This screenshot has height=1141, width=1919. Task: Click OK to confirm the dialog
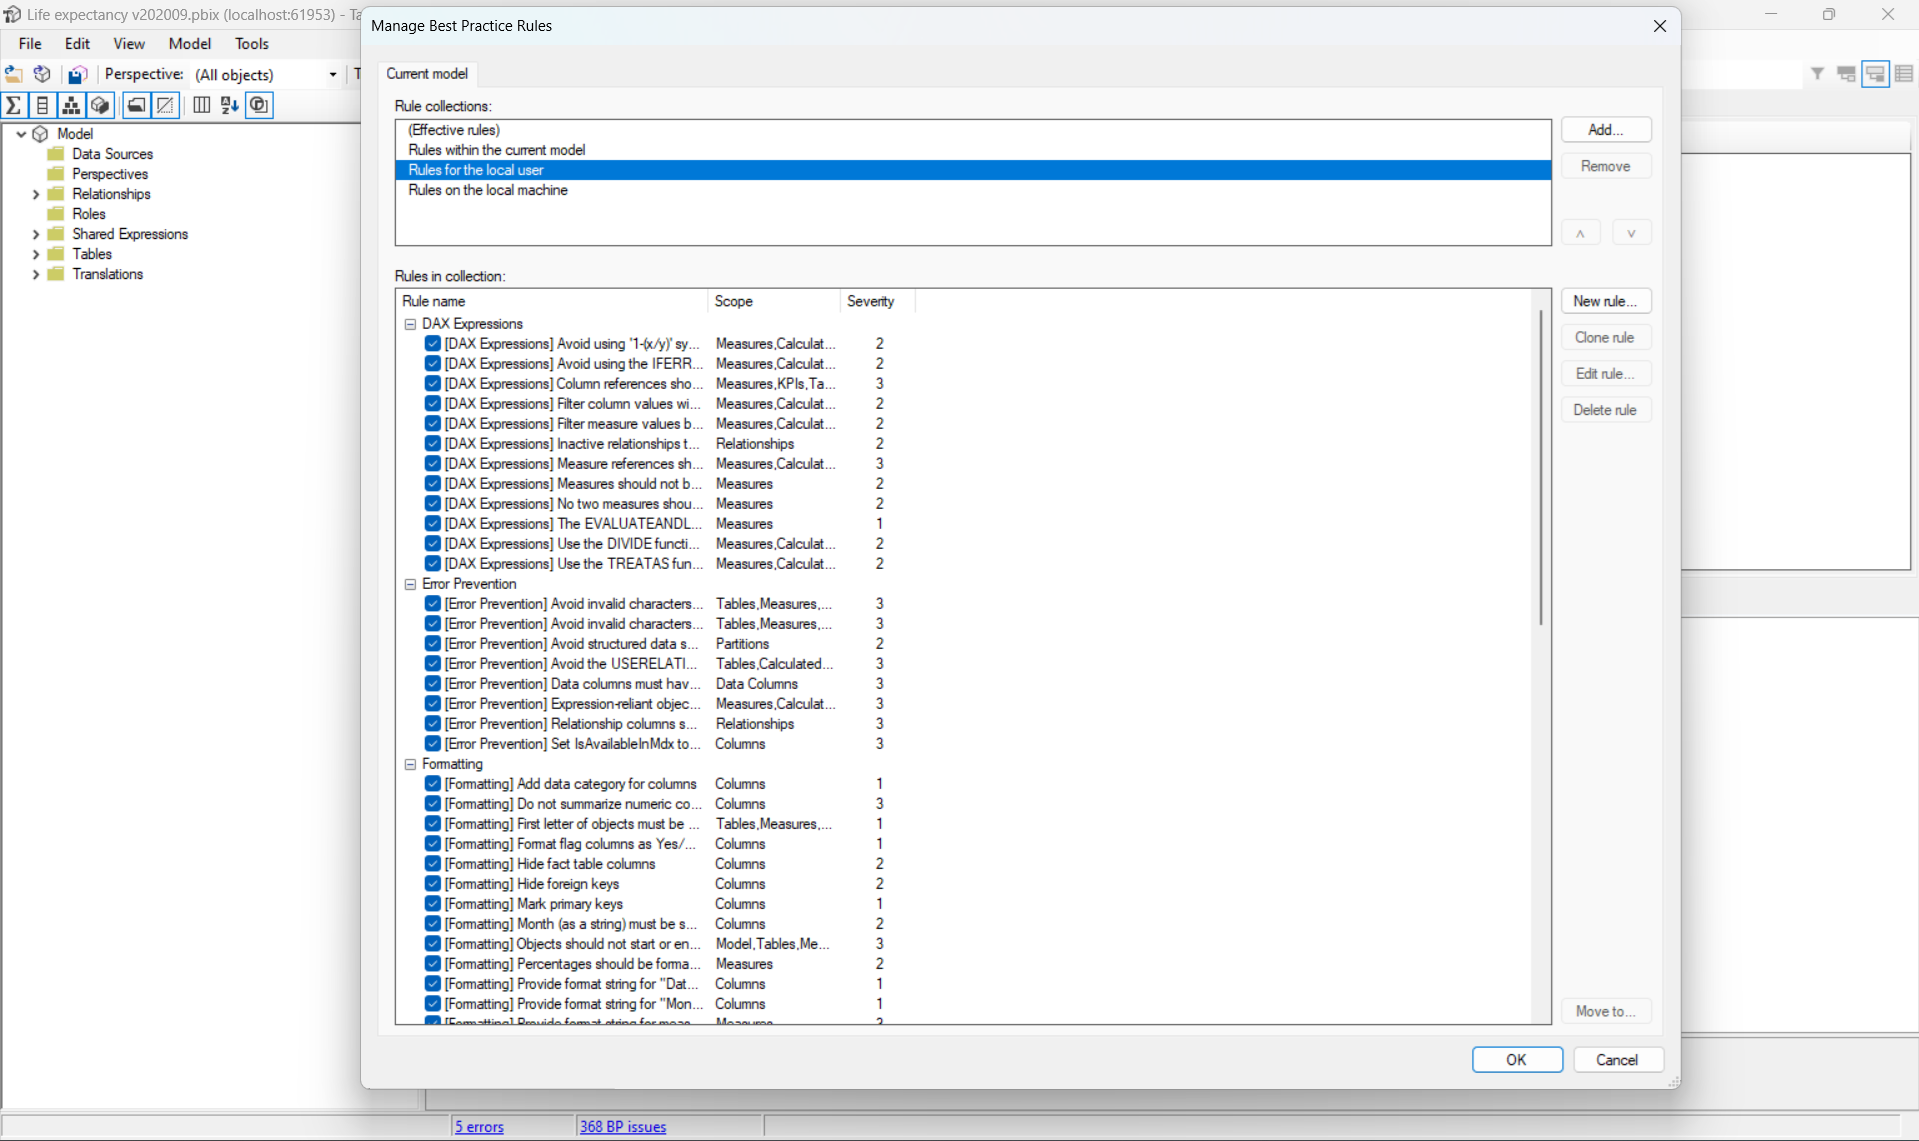pos(1517,1060)
